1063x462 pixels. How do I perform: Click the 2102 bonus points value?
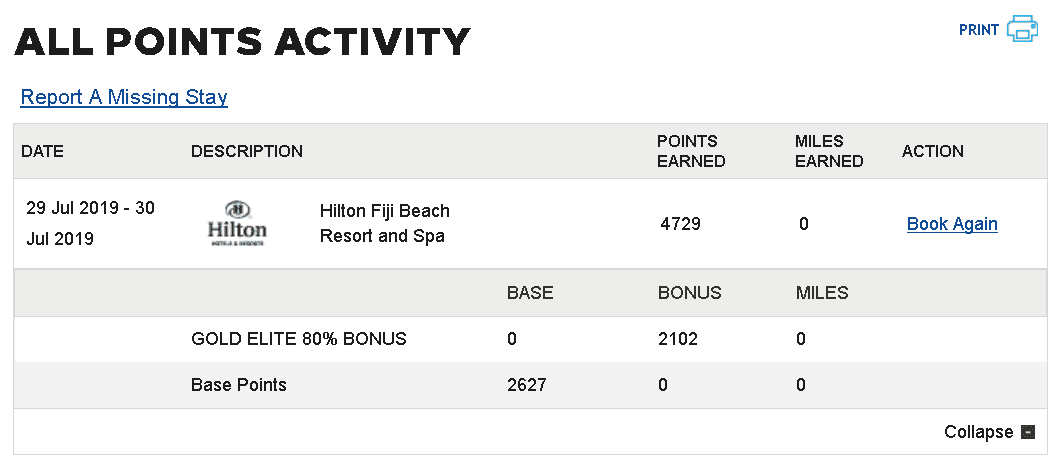pyautogui.click(x=677, y=339)
